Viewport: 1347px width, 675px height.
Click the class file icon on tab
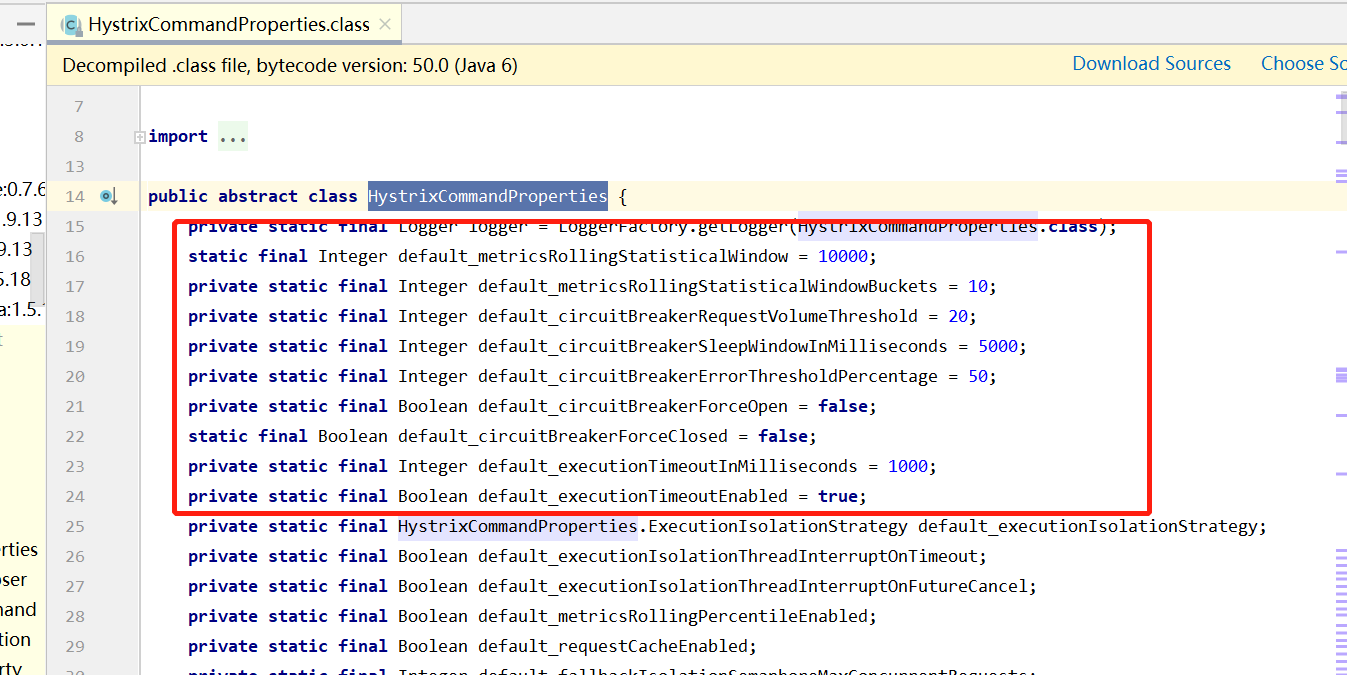coord(70,24)
